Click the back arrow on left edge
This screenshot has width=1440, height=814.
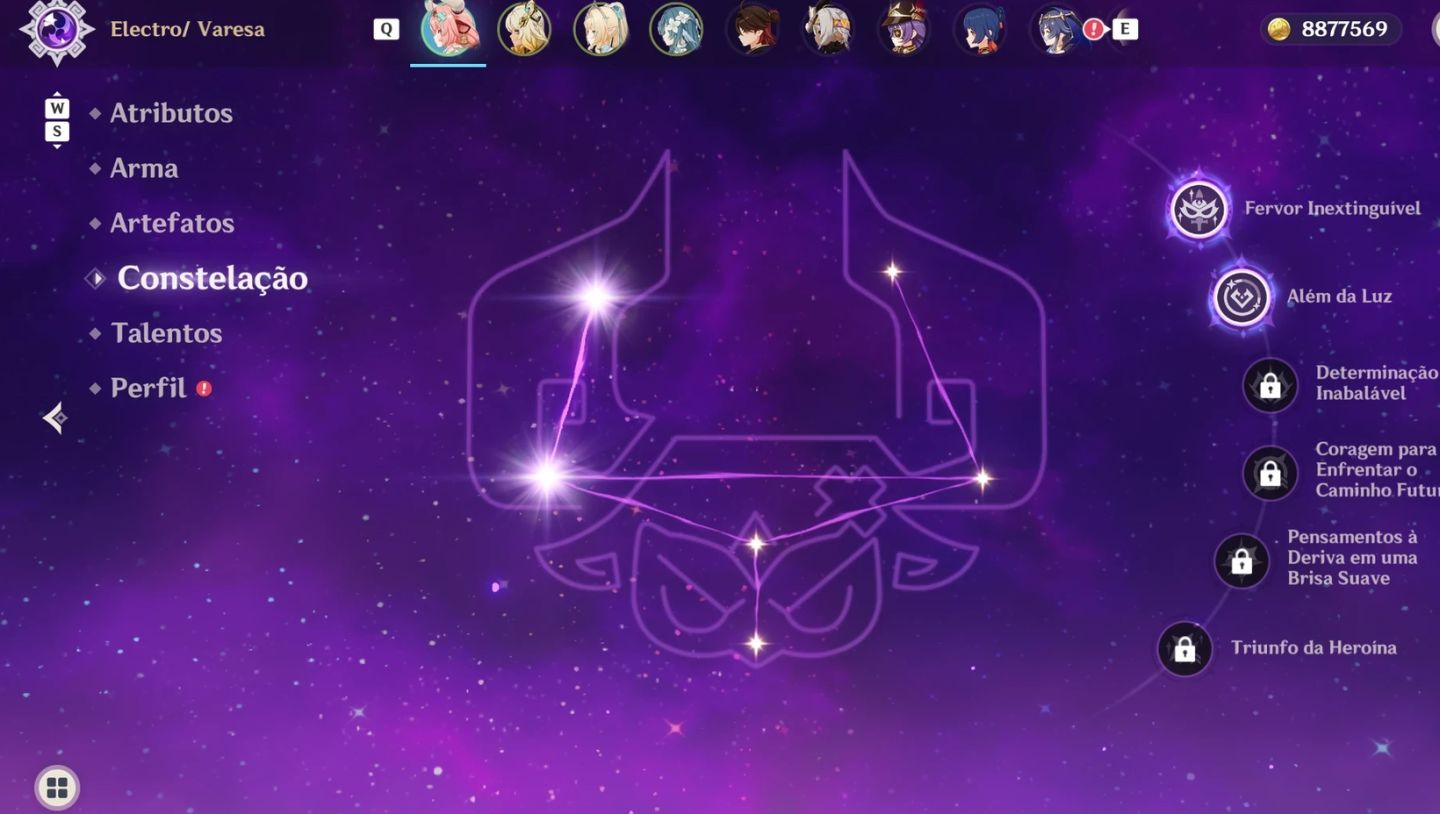pos(55,417)
